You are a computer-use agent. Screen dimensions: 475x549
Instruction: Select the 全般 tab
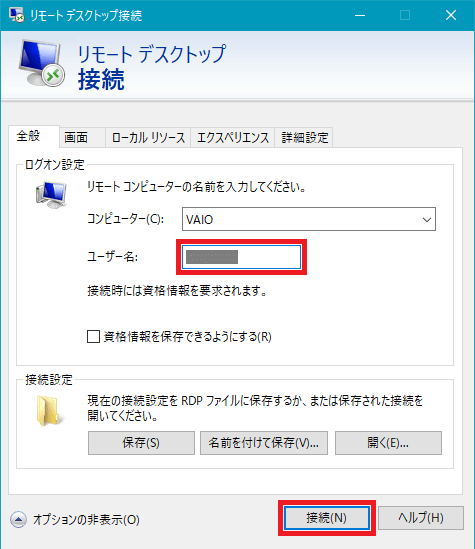pyautogui.click(x=29, y=136)
